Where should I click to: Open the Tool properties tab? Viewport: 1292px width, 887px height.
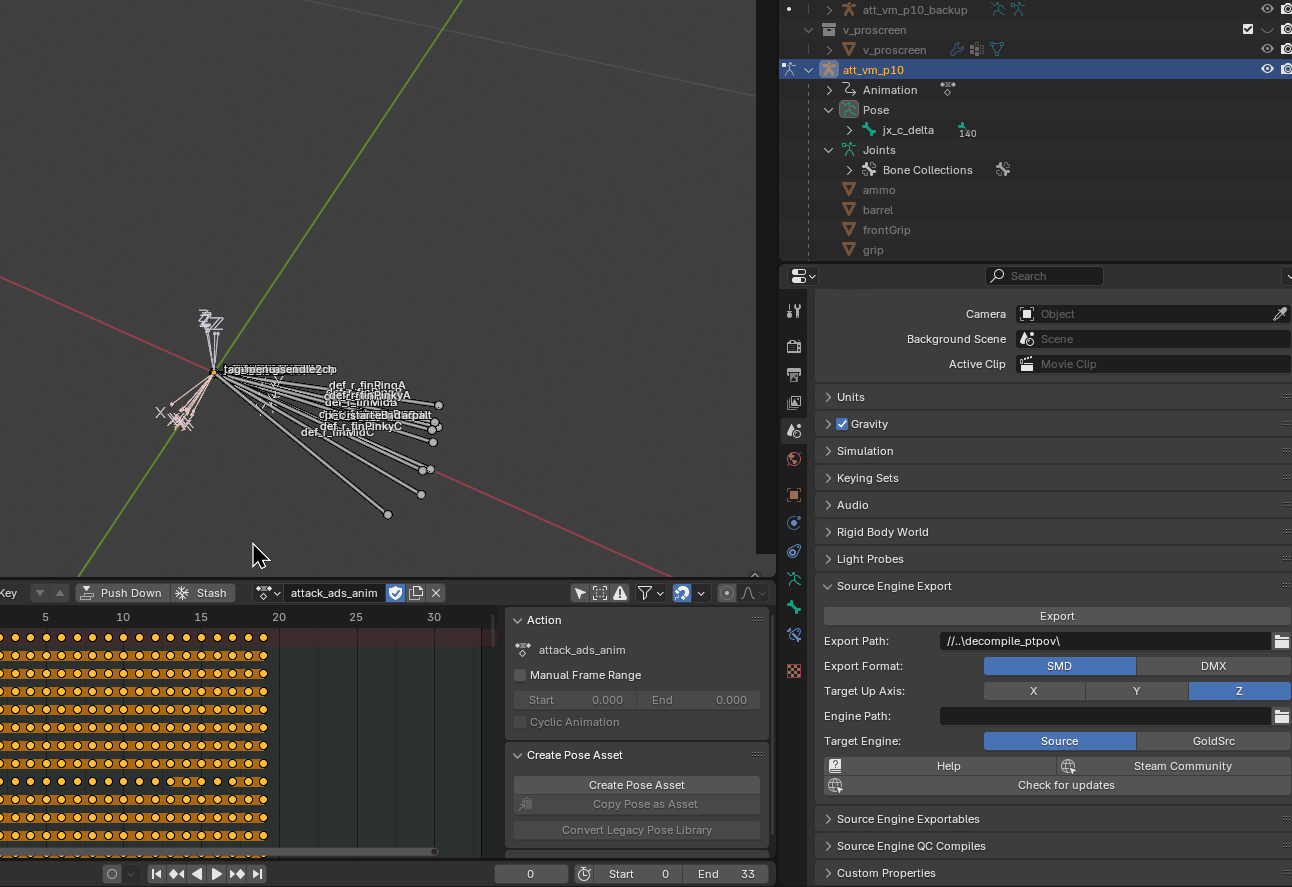click(x=794, y=311)
